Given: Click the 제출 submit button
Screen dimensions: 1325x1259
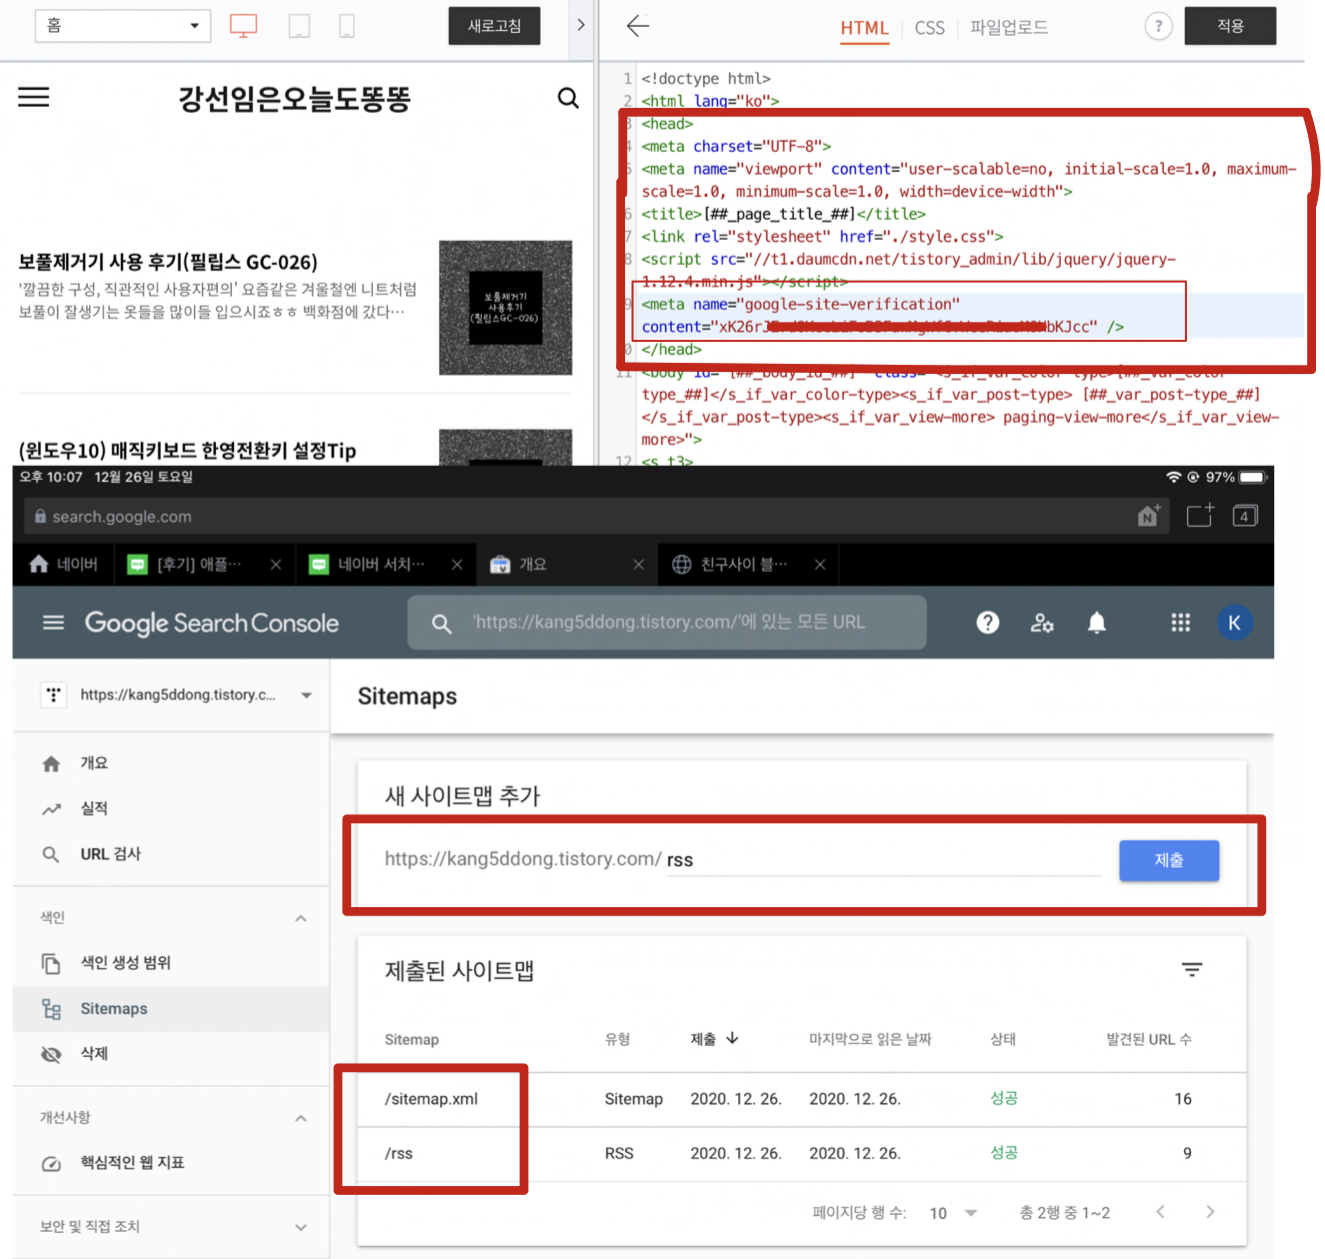Looking at the screenshot, I should tap(1169, 861).
